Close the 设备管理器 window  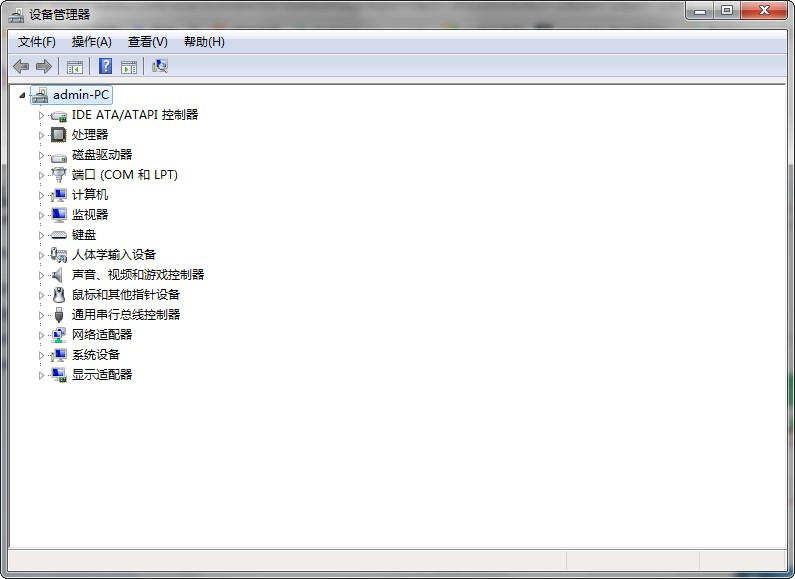point(764,11)
